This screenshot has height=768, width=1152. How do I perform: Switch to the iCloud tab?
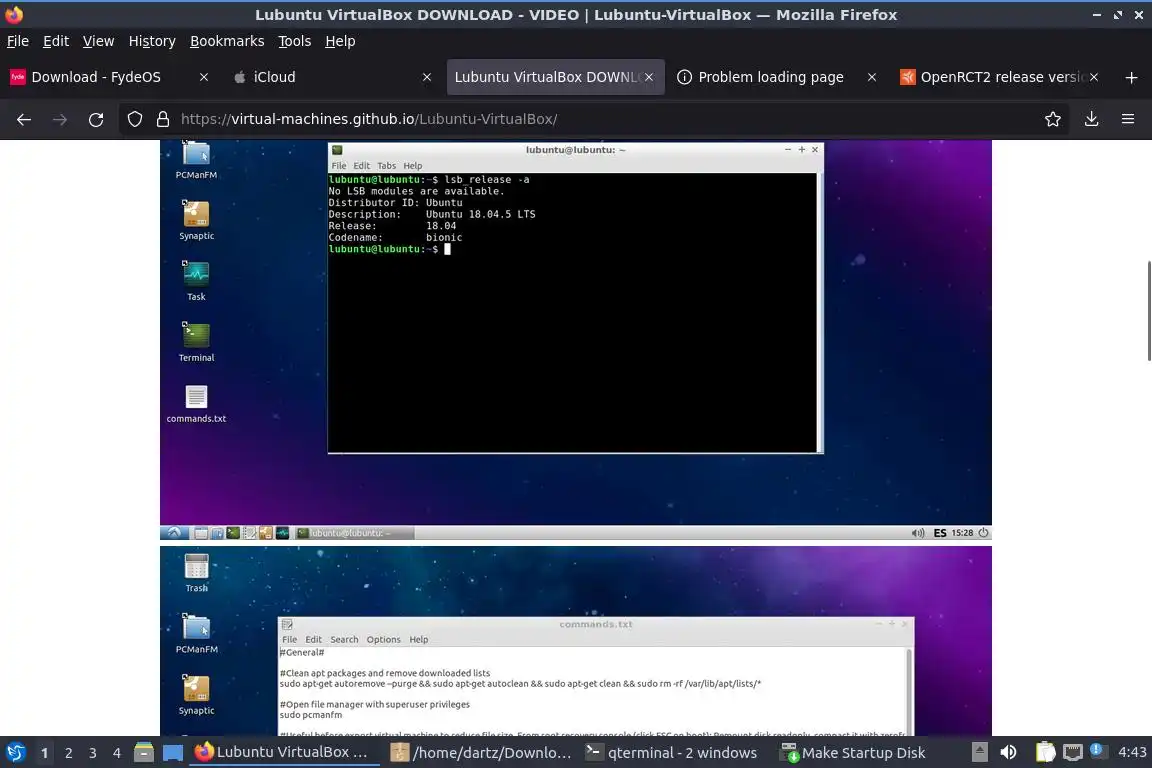[323, 77]
